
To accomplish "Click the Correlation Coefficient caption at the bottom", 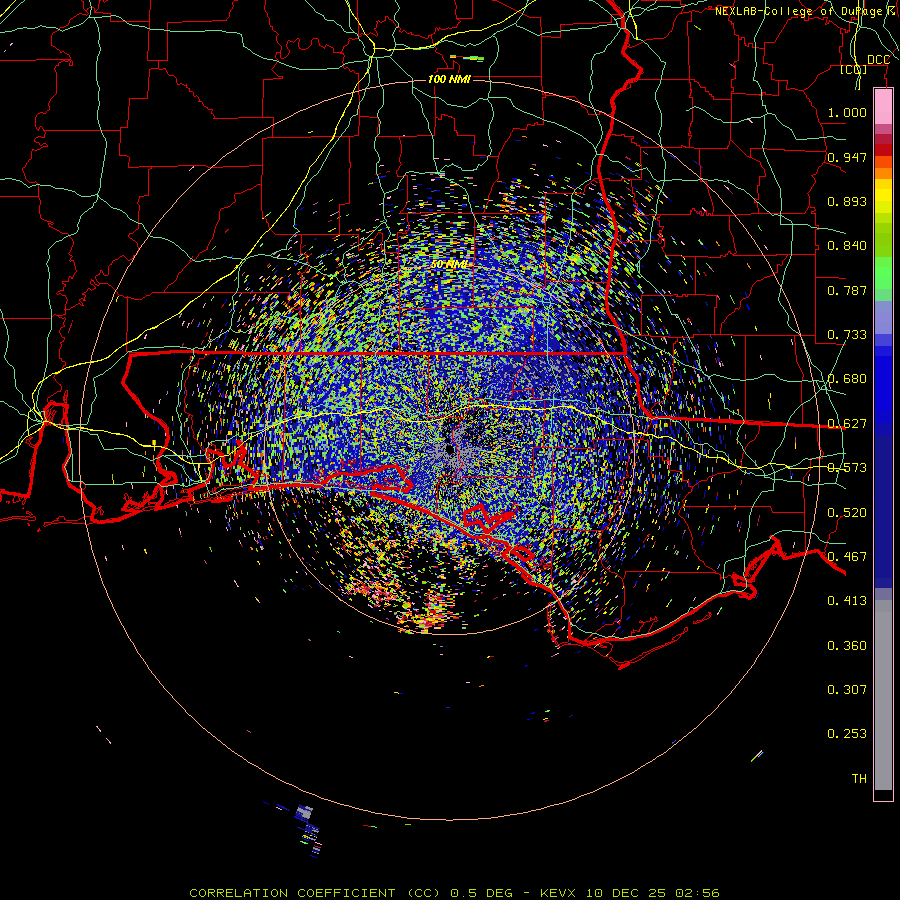I will coord(454,893).
